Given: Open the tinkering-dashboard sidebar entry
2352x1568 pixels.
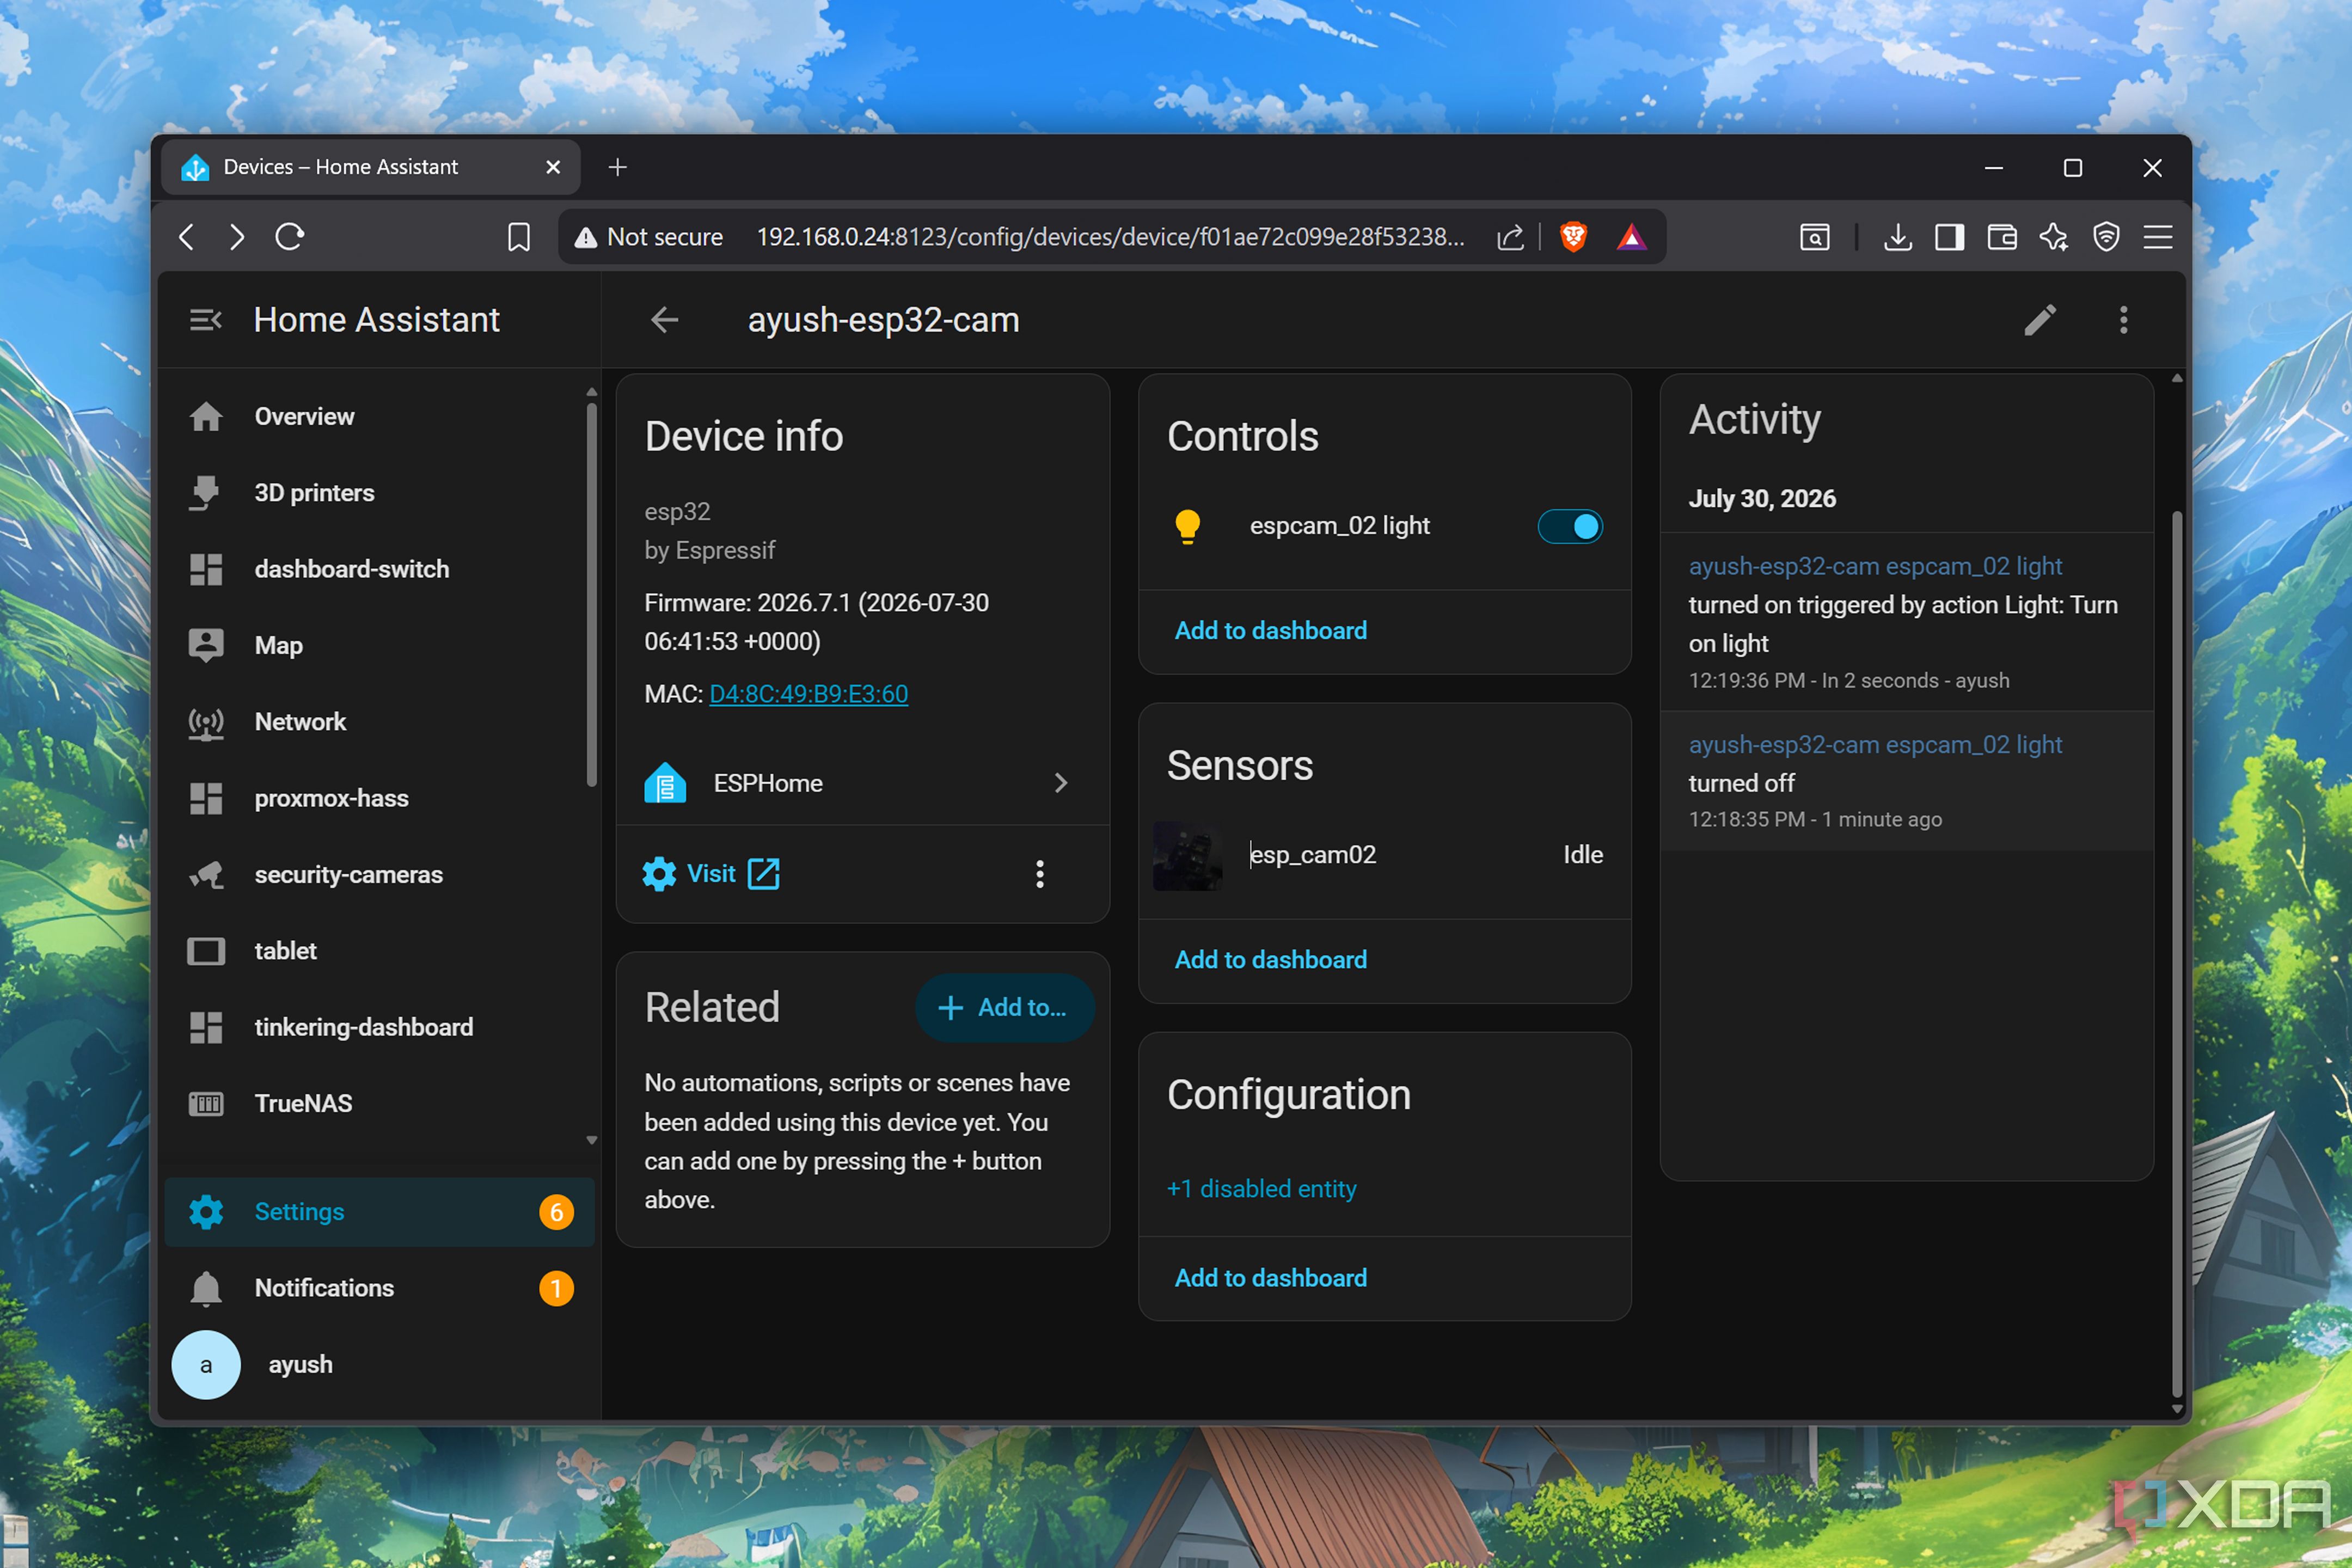Looking at the screenshot, I should [x=380, y=1027].
